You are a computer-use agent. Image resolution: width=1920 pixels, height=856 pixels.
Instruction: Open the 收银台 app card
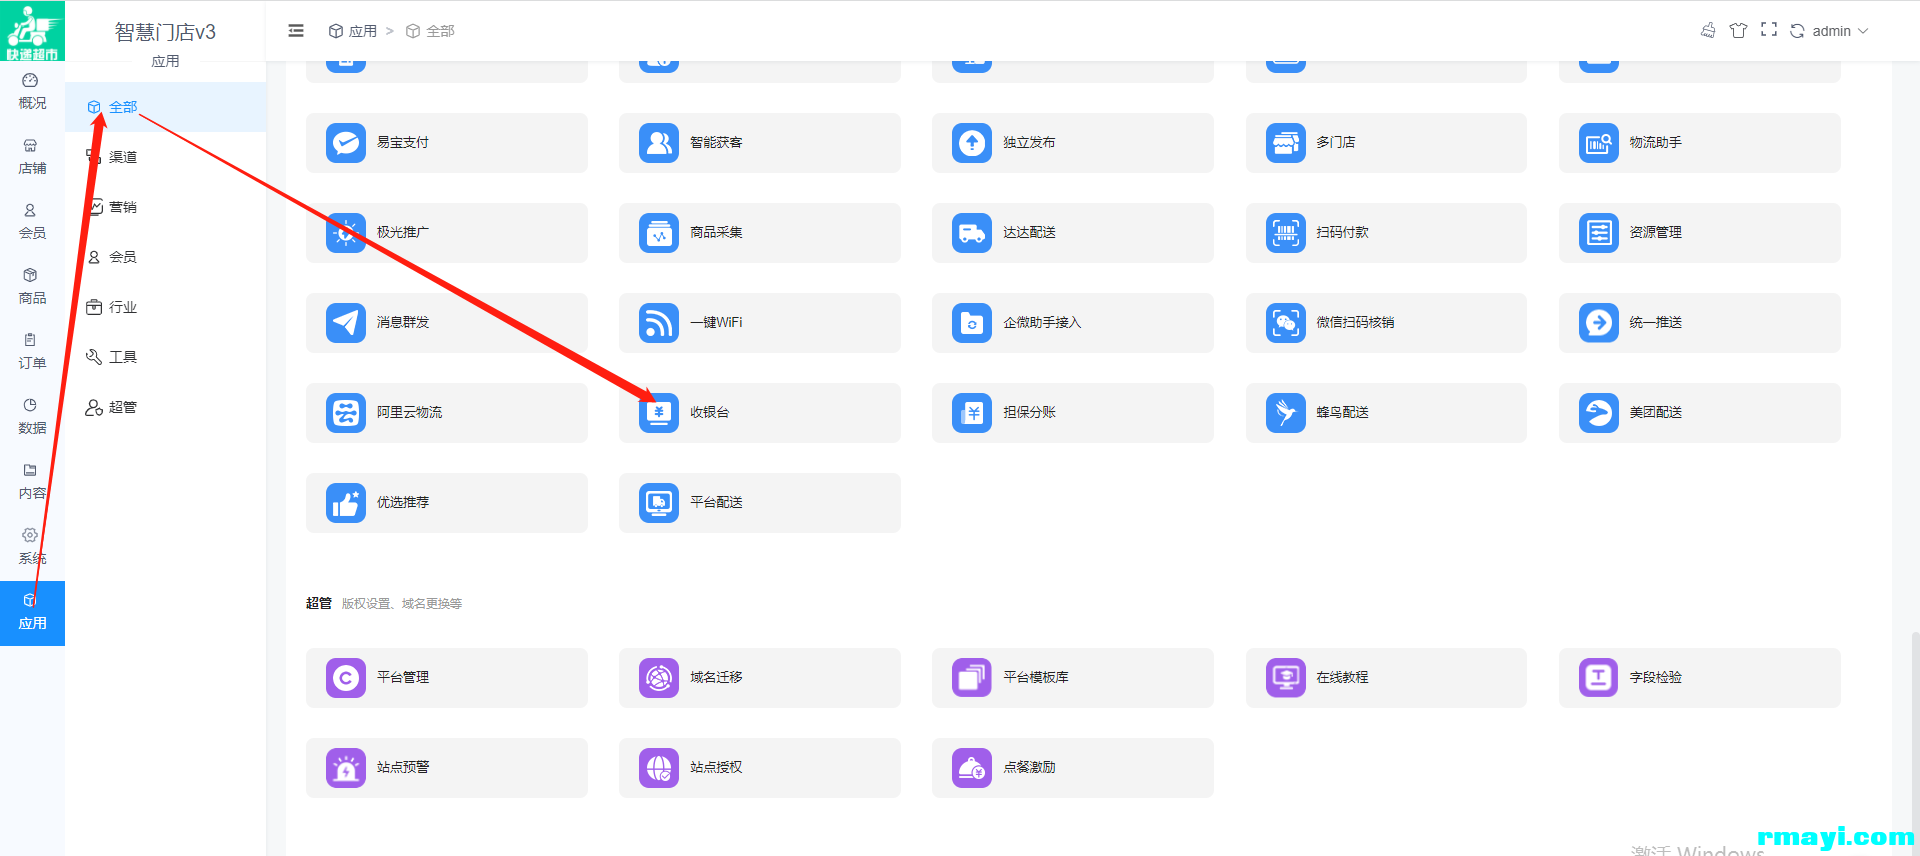pyautogui.click(x=760, y=413)
